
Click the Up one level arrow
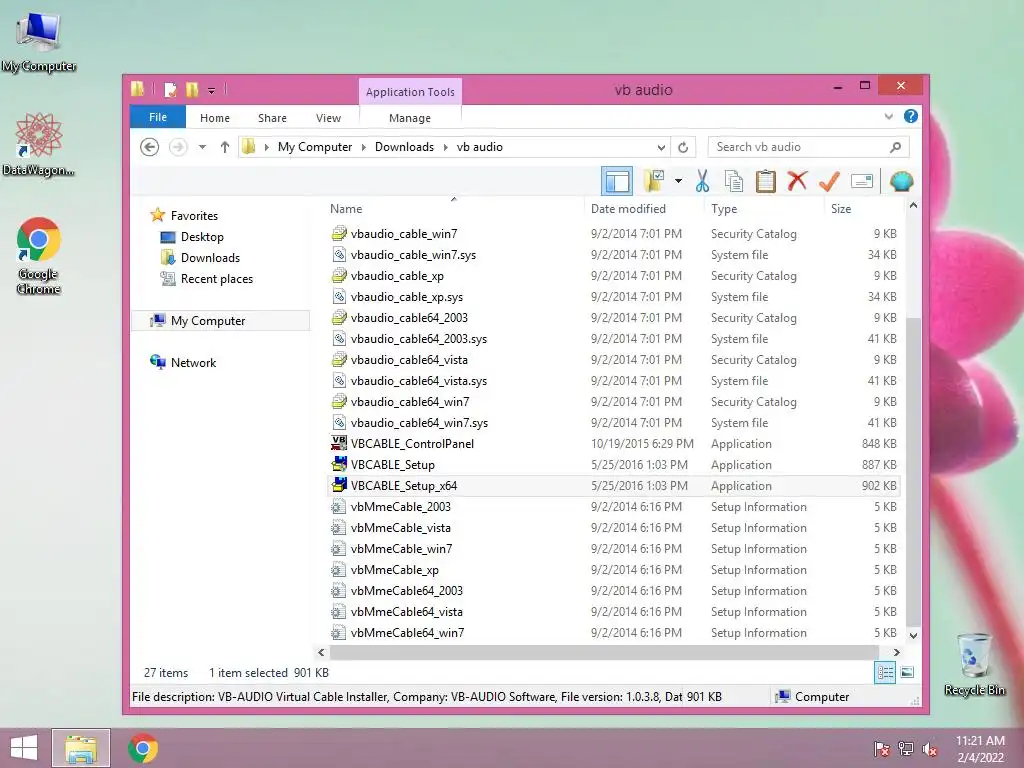click(x=225, y=147)
